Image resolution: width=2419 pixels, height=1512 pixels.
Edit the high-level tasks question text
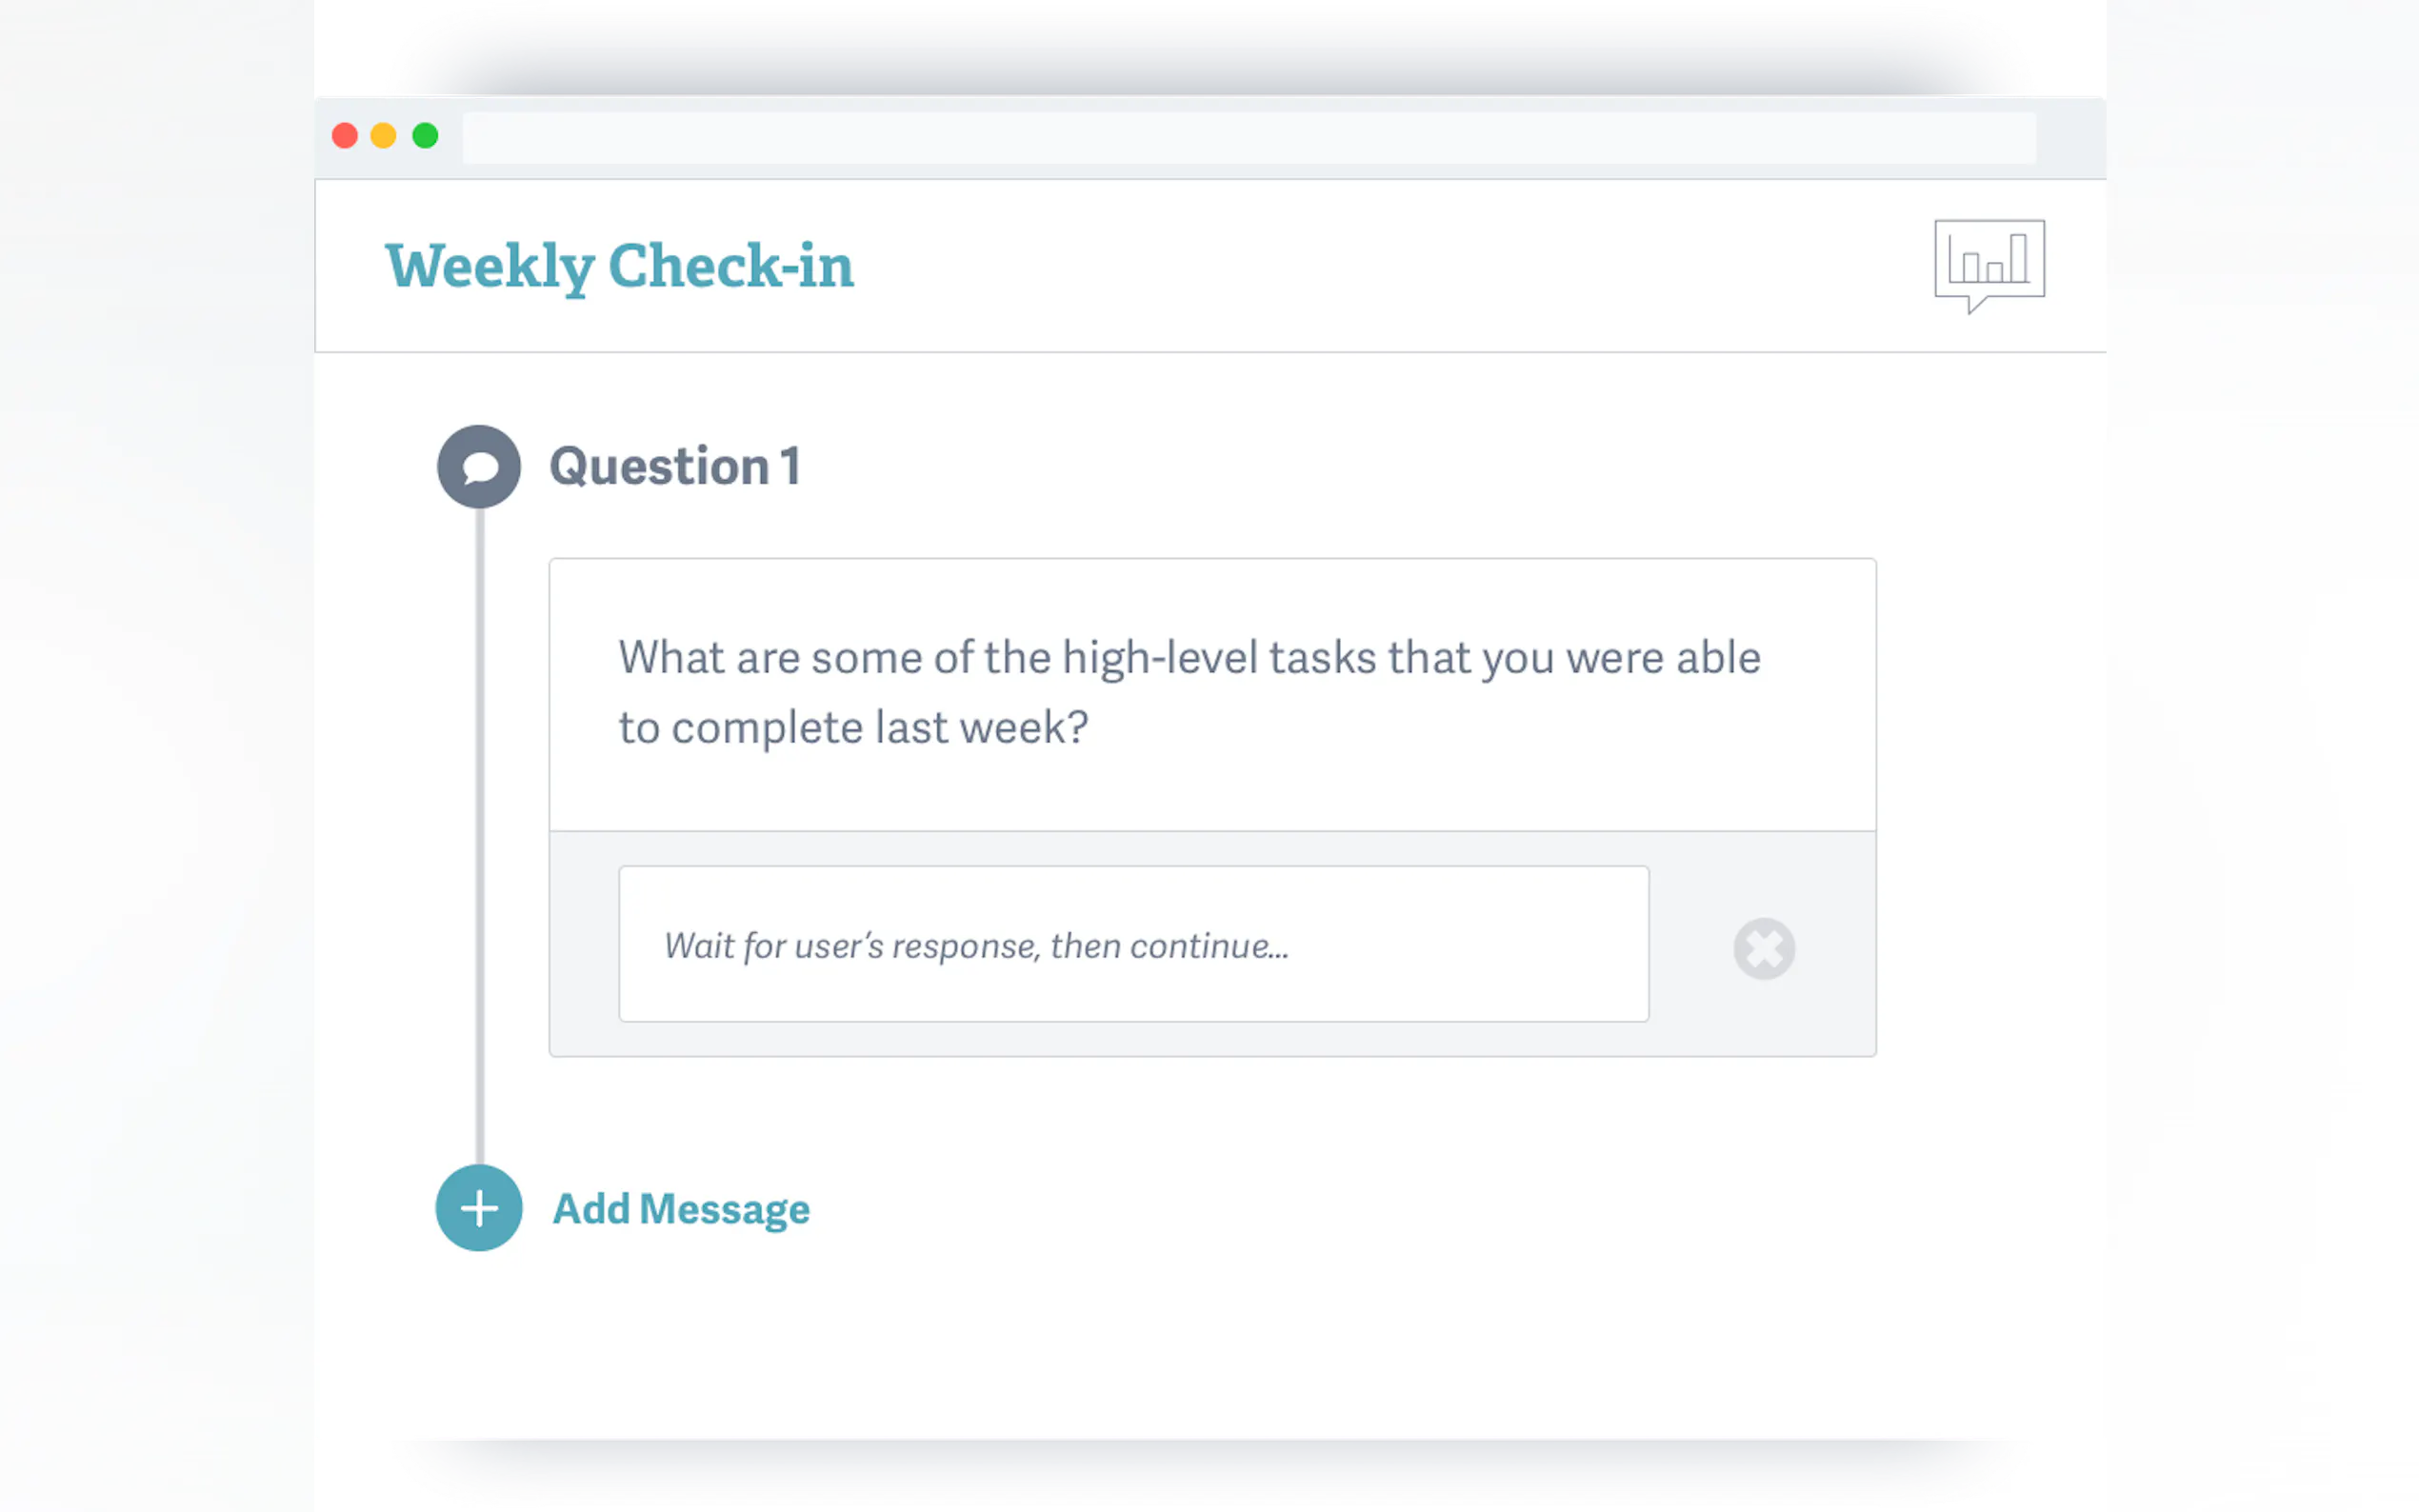1188,692
